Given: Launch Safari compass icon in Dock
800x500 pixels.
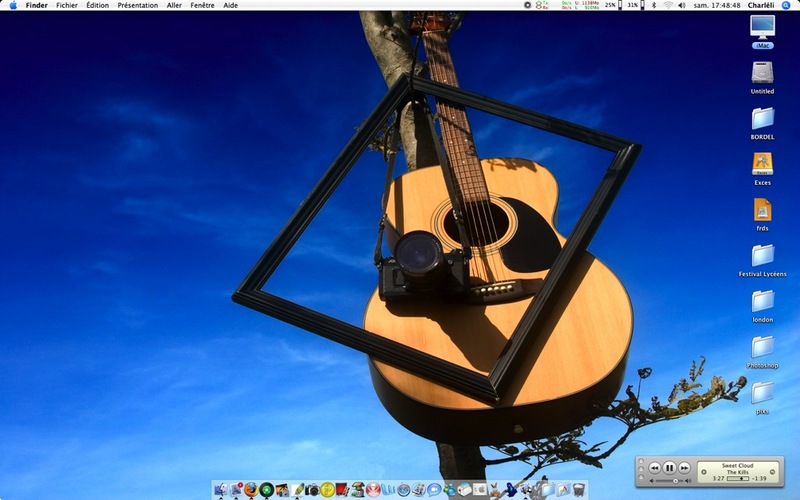Looking at the screenshot, I should pyautogui.click(x=404, y=490).
